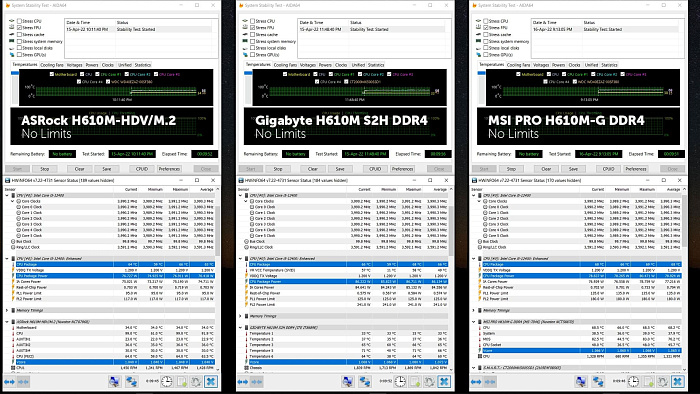
Task: Click shrink-columns arrows icon in ASRock HWiNFO window
Action: click(23, 382)
